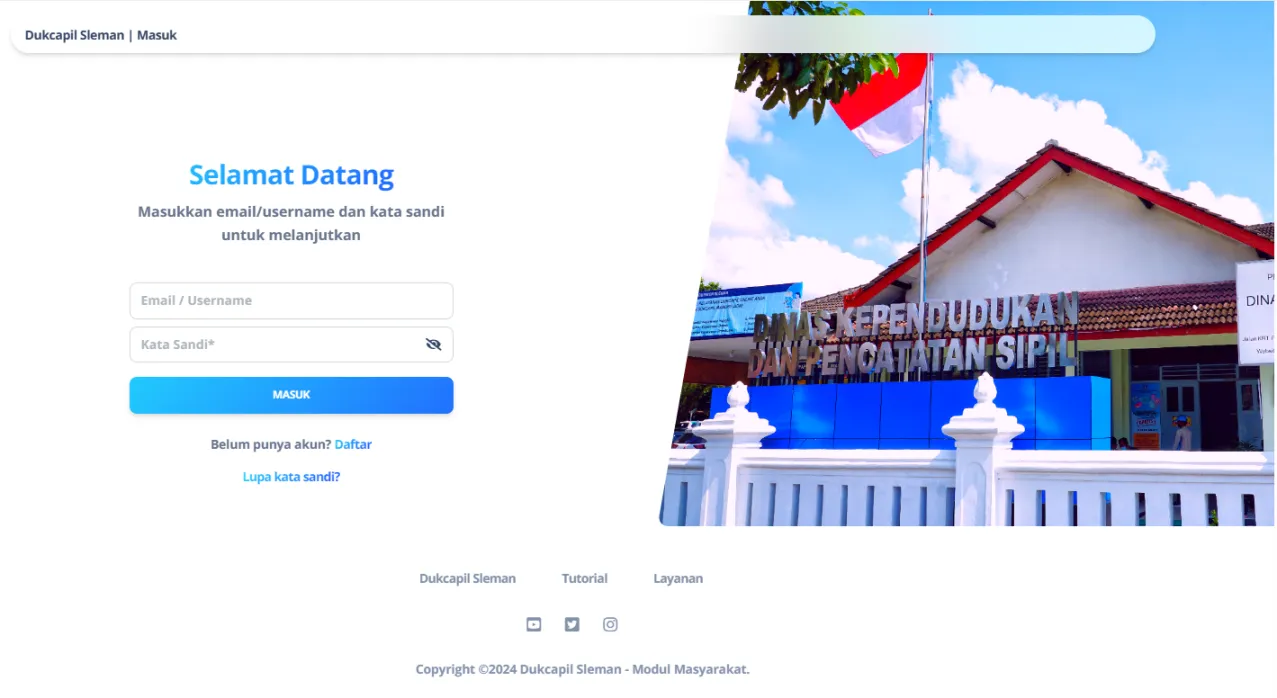Viewport: 1277px width, 698px height.
Task: Toggle the password visibility eye icon
Action: (x=433, y=344)
